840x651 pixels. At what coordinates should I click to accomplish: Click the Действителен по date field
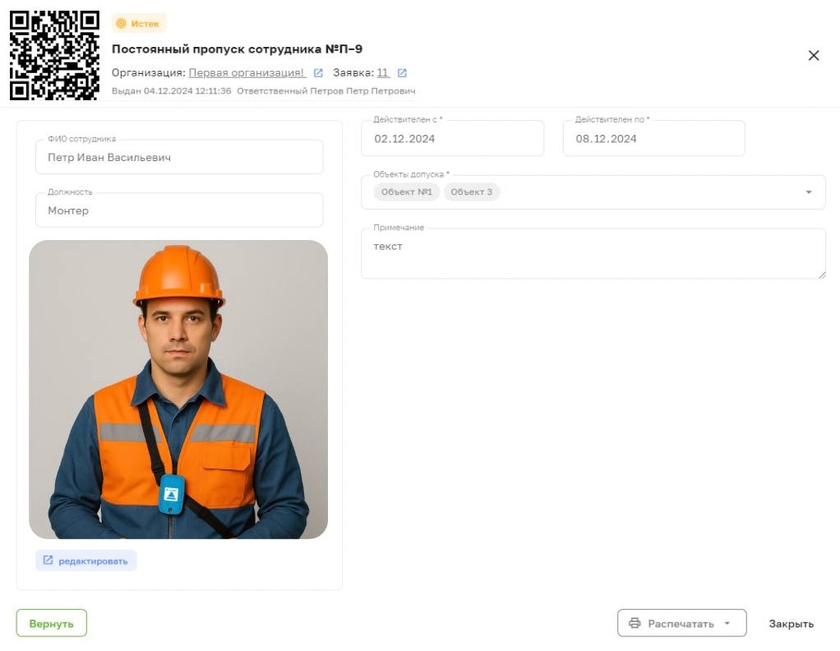tap(653, 139)
